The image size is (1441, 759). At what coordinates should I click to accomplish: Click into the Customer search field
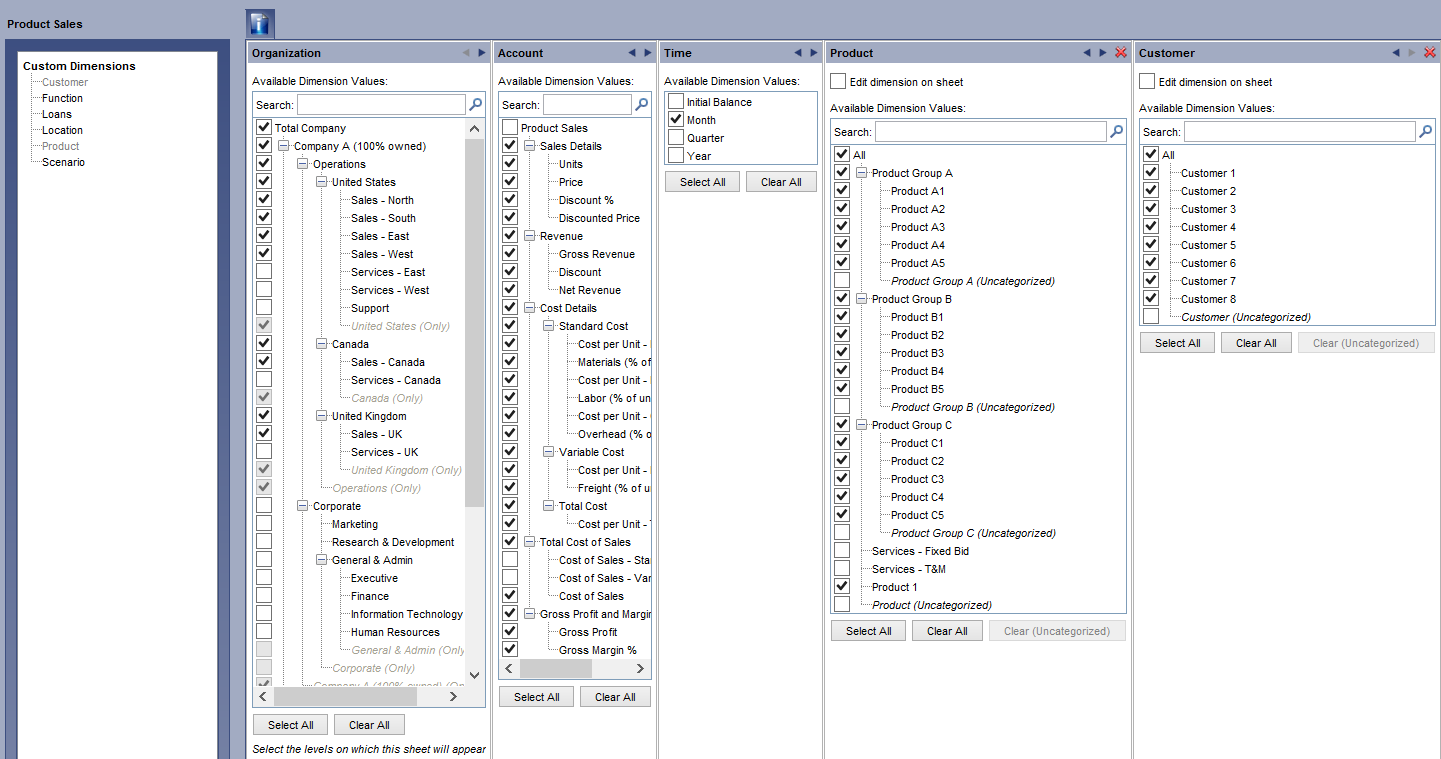1299,131
